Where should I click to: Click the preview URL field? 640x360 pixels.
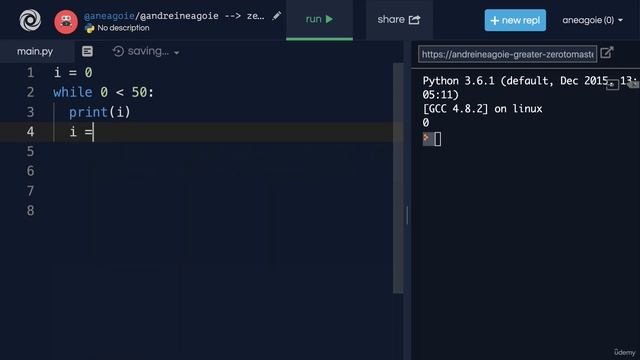507,54
